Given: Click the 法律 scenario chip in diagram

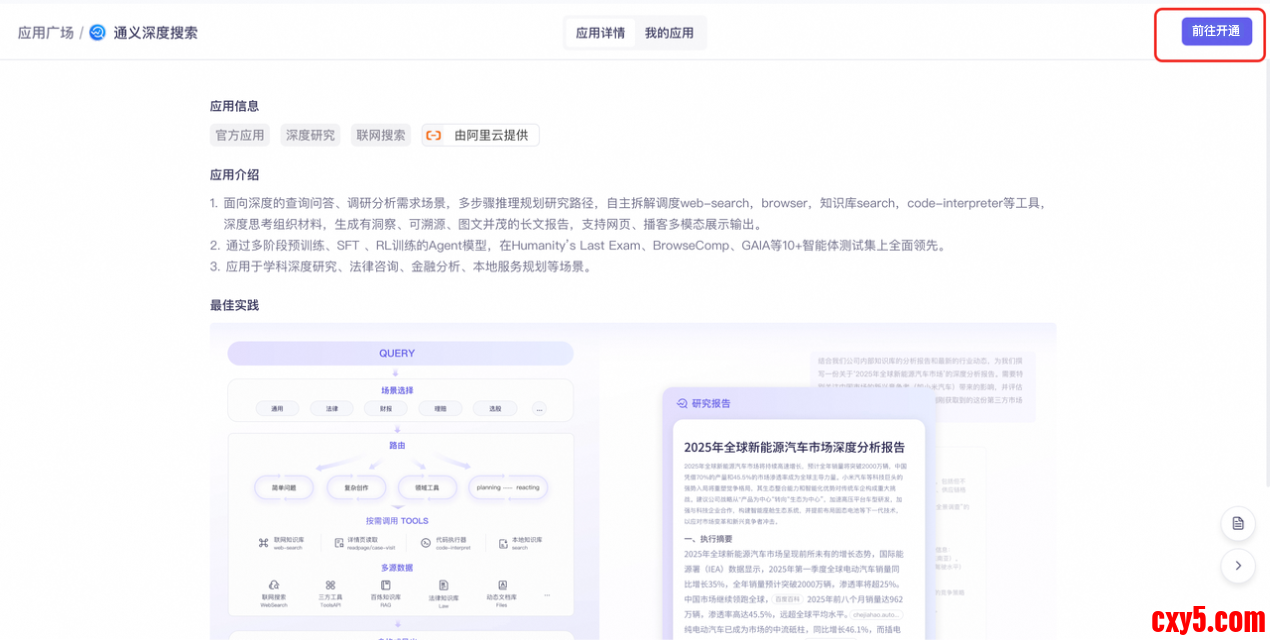Looking at the screenshot, I should pos(331,409).
